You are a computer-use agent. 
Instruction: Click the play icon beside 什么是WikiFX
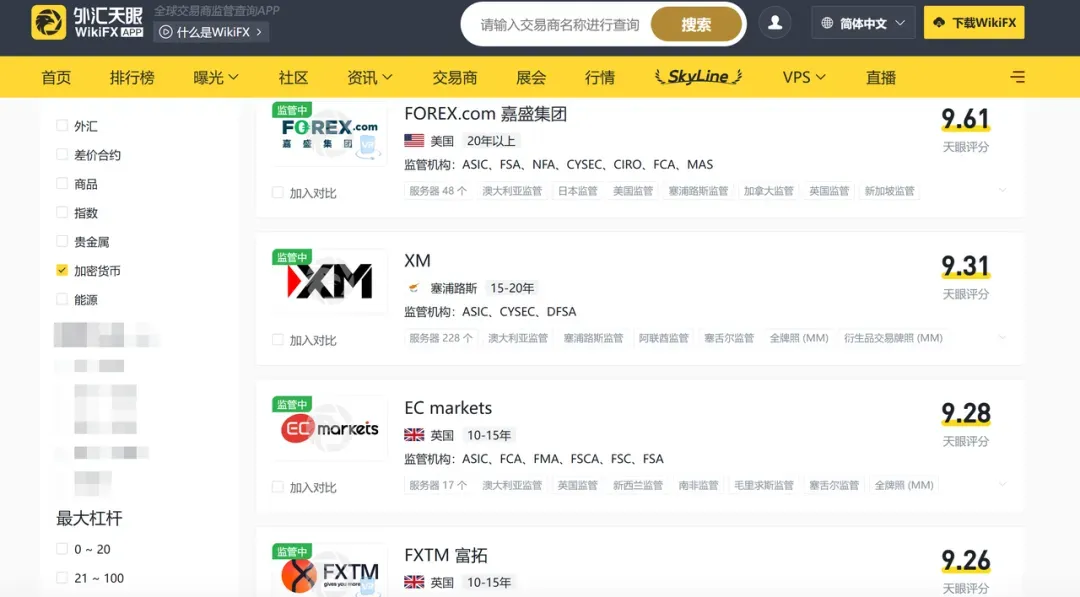[165, 32]
